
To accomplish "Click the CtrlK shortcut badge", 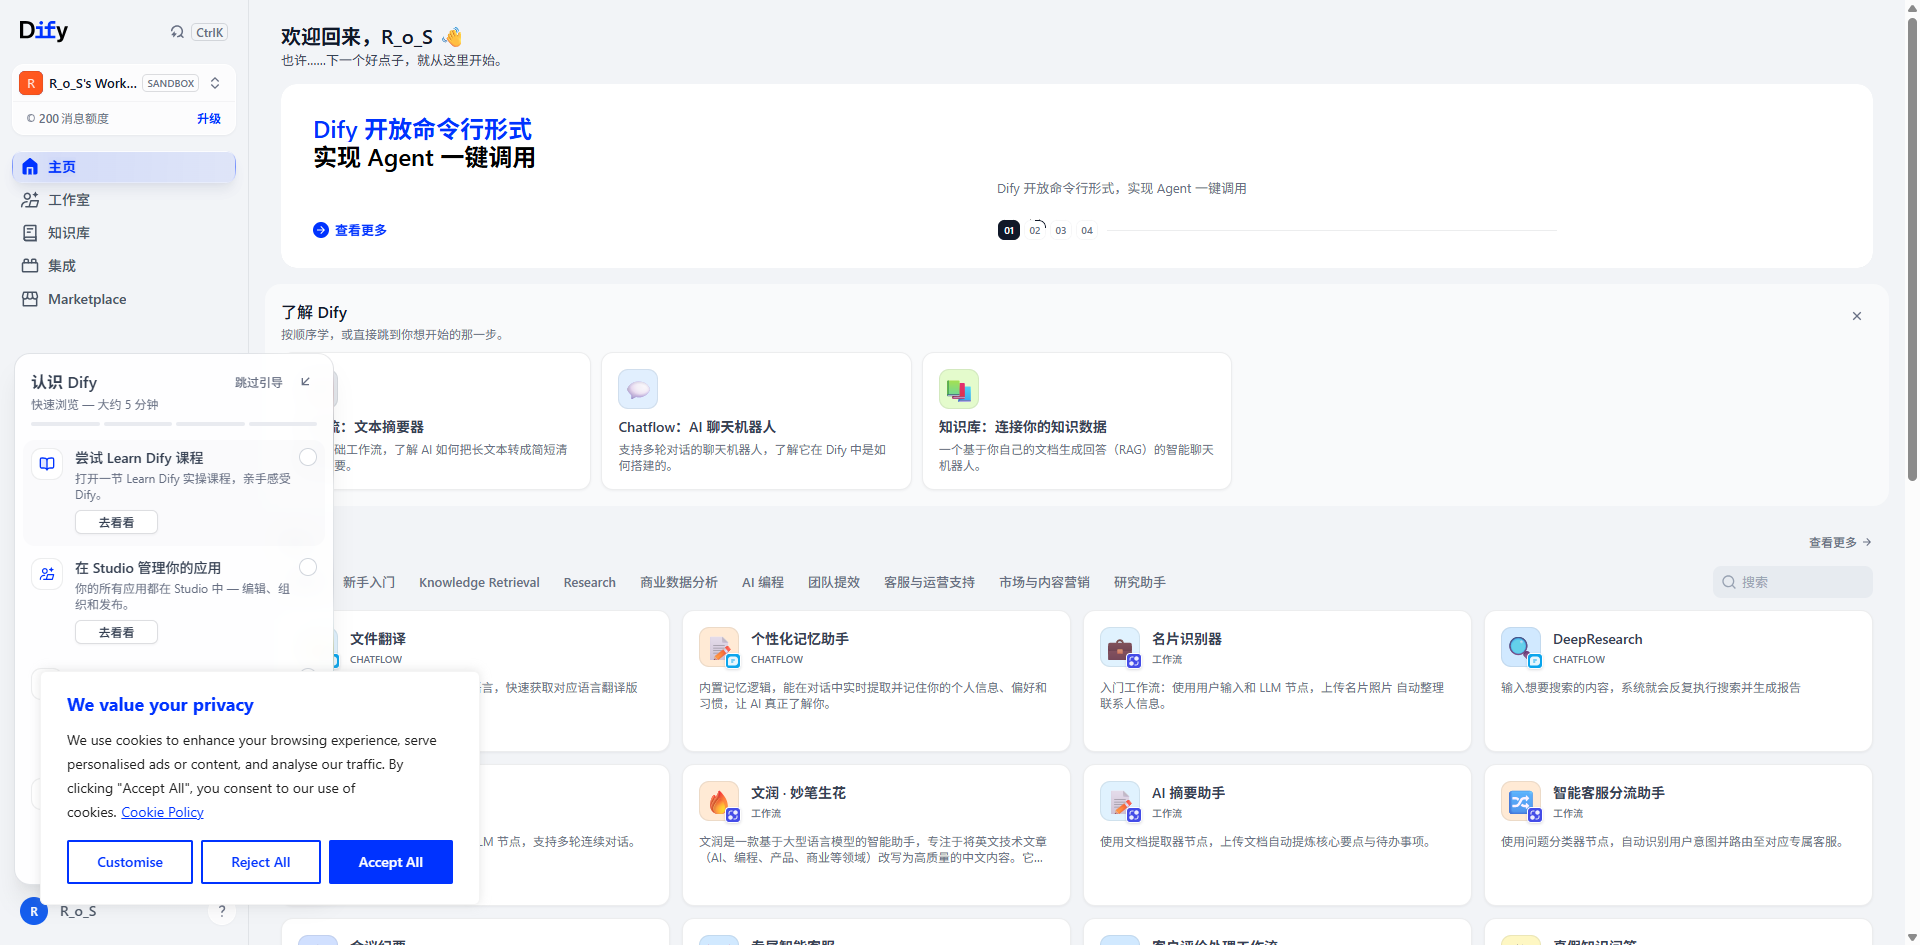I will [210, 32].
